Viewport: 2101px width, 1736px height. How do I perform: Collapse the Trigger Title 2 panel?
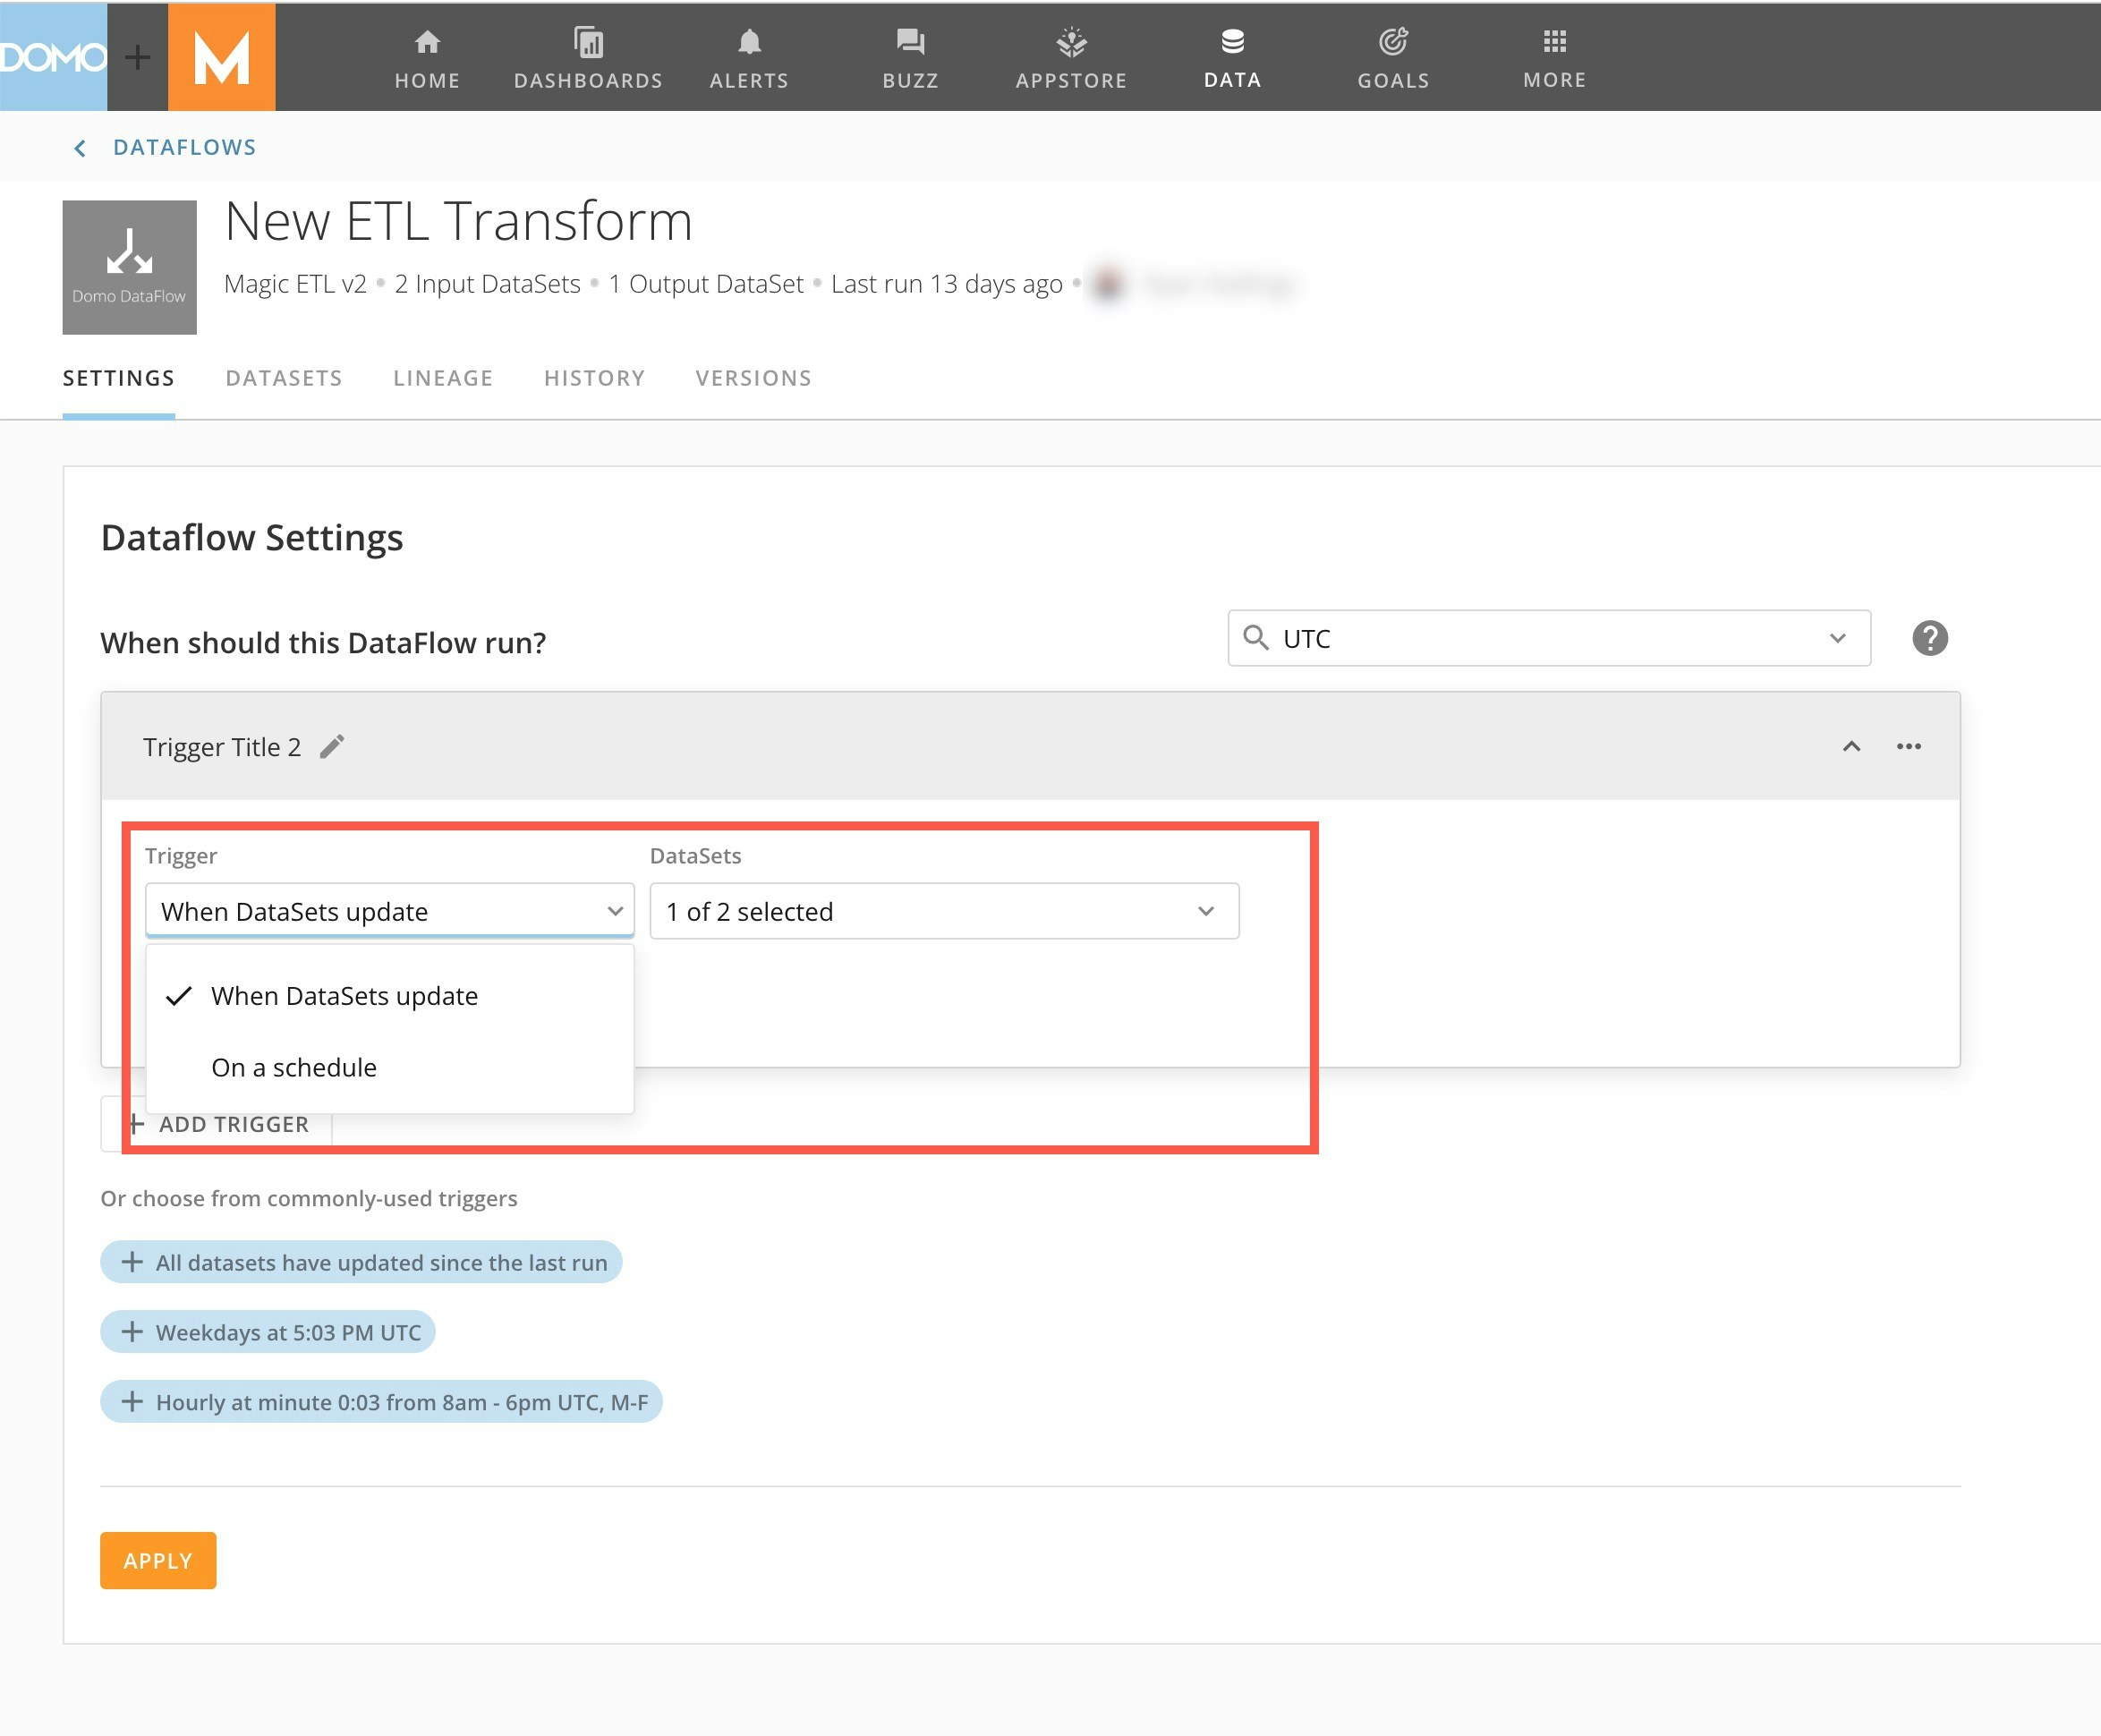click(1851, 747)
